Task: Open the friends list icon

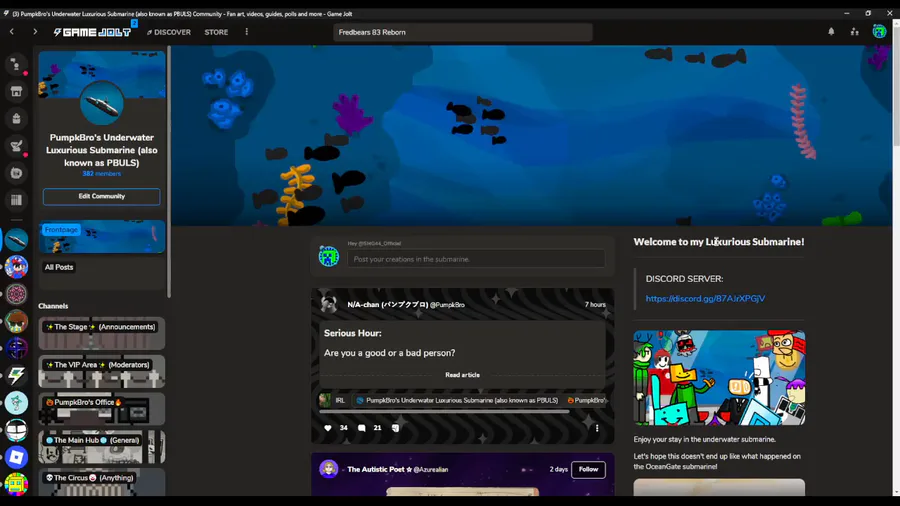Action: (855, 32)
